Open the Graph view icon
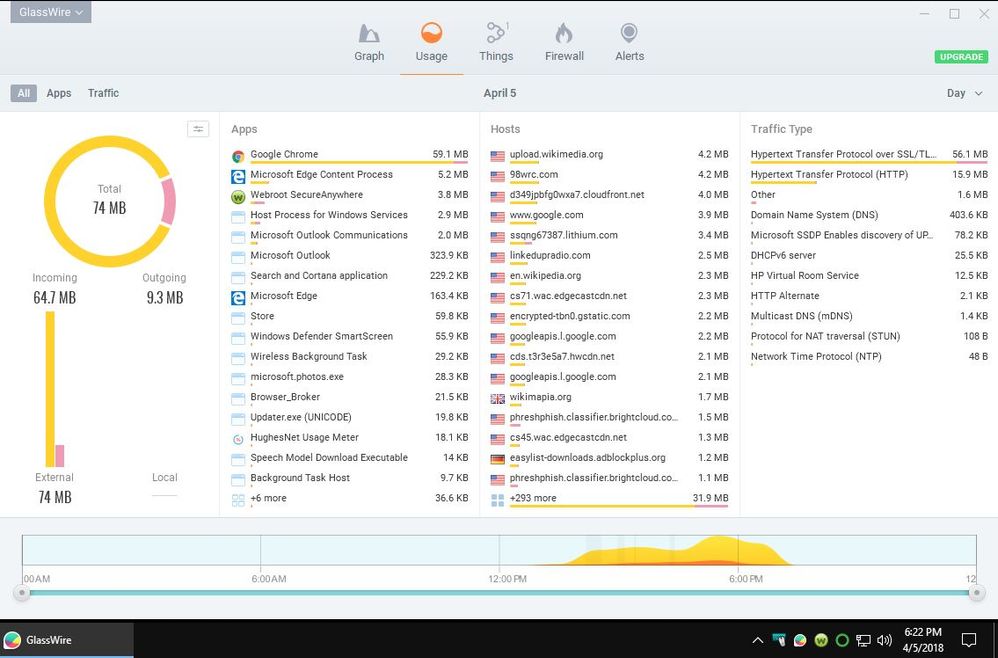The height and width of the screenshot is (658, 998). [x=369, y=34]
